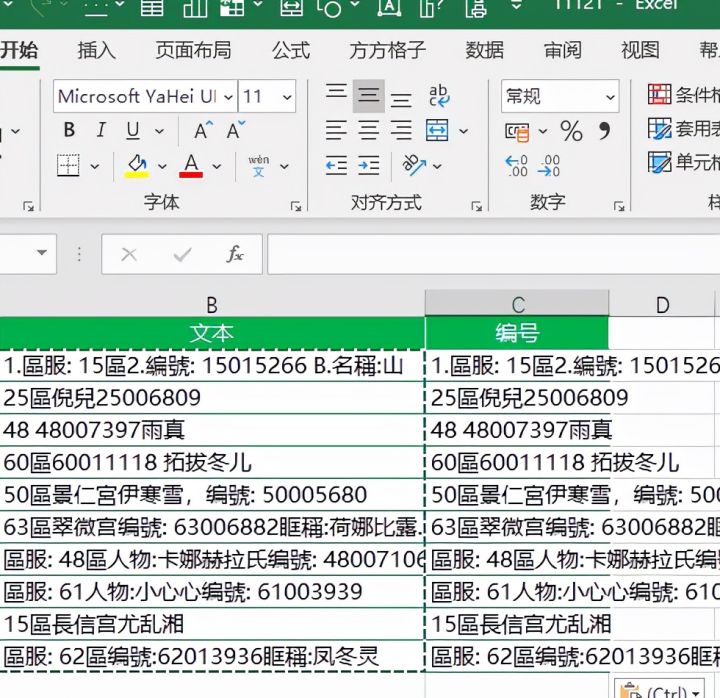Open the 开始 ribbon tab

[18, 51]
